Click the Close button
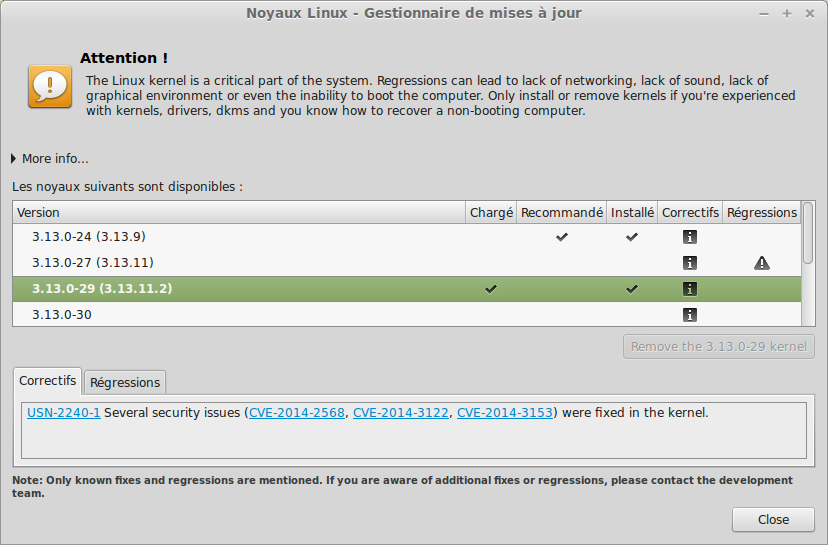The width and height of the screenshot is (828, 545). point(773,520)
